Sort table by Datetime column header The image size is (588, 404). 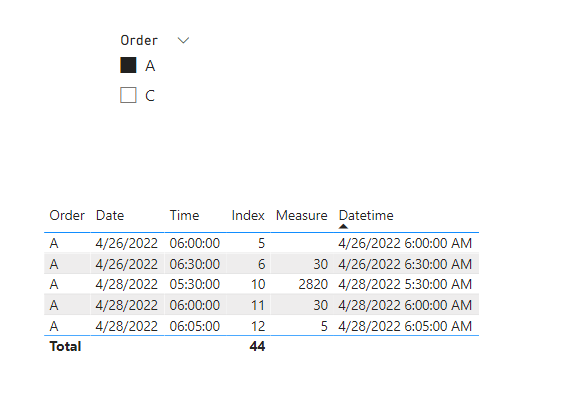(x=366, y=215)
